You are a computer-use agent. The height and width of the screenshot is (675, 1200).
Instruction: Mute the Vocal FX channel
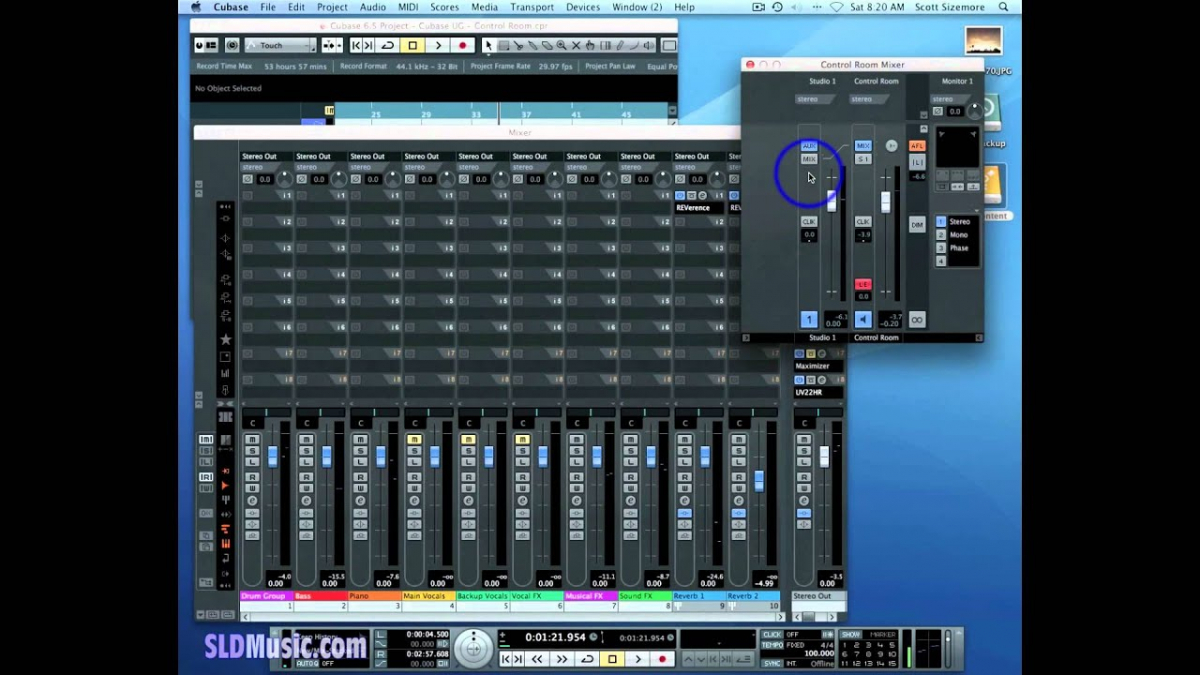[522, 440]
